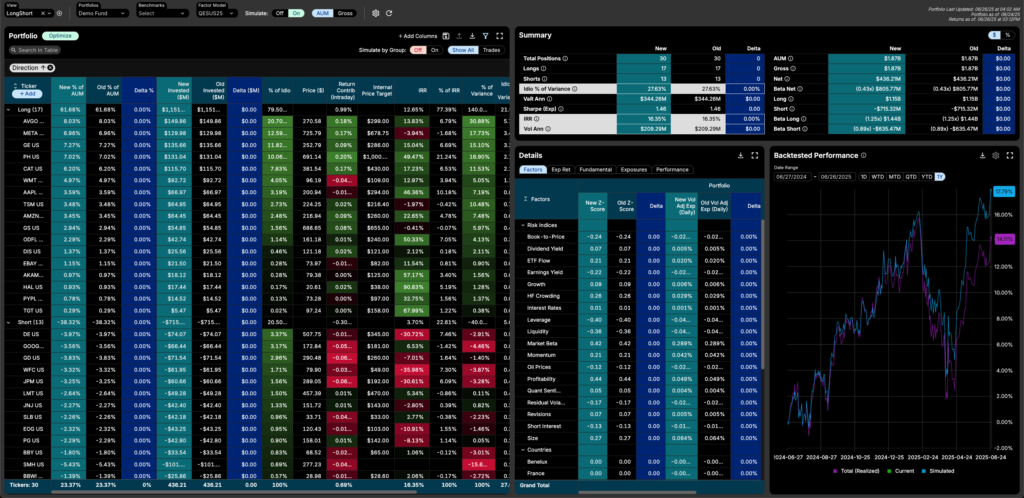Open the Benchmarks Select dropdown
1024x498 pixels.
[163, 13]
